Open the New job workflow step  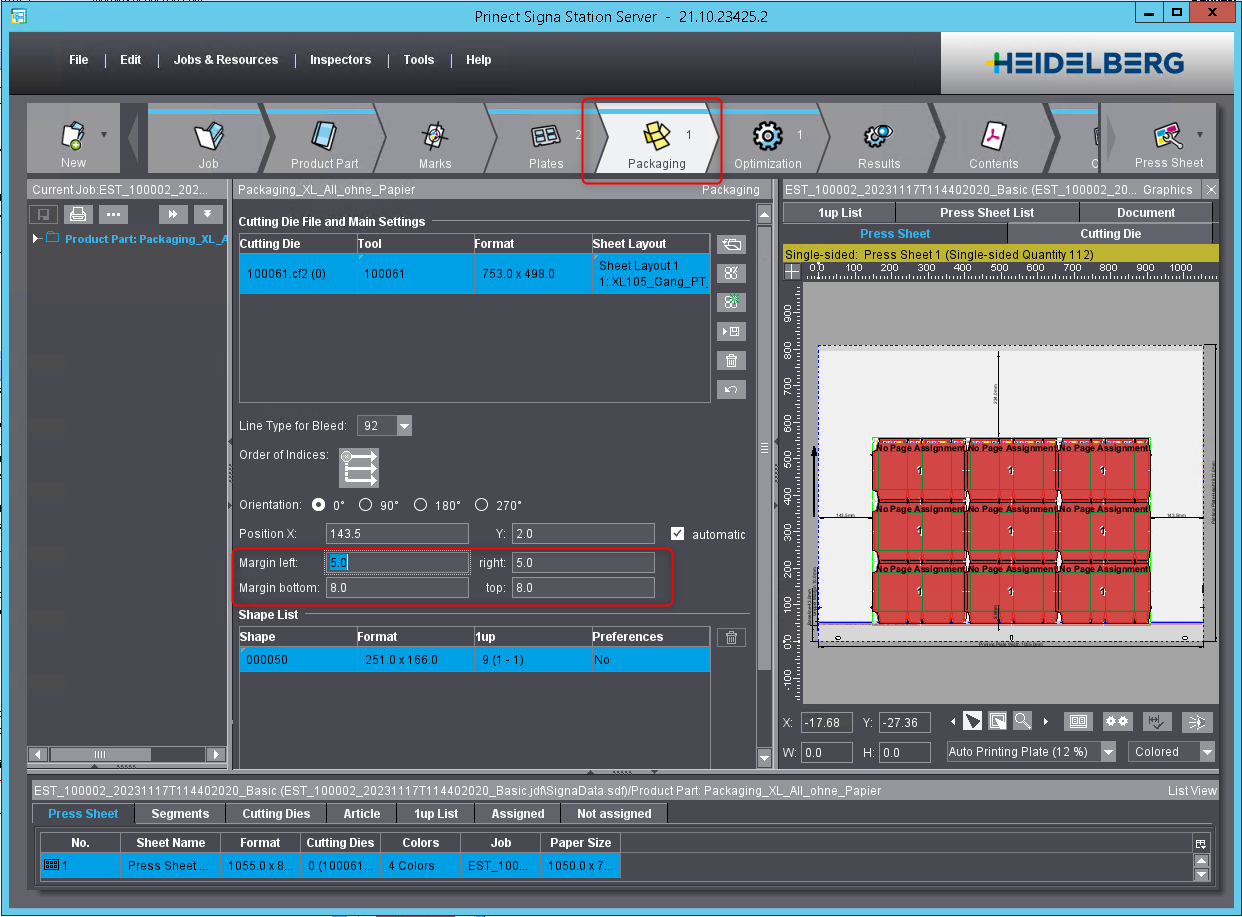click(x=73, y=140)
